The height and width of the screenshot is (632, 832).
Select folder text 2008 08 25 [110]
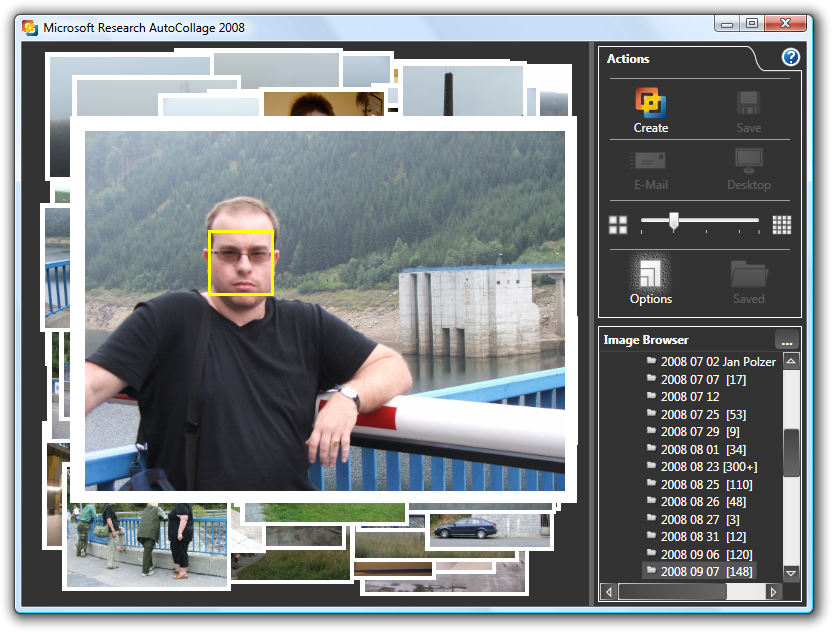pyautogui.click(x=706, y=484)
